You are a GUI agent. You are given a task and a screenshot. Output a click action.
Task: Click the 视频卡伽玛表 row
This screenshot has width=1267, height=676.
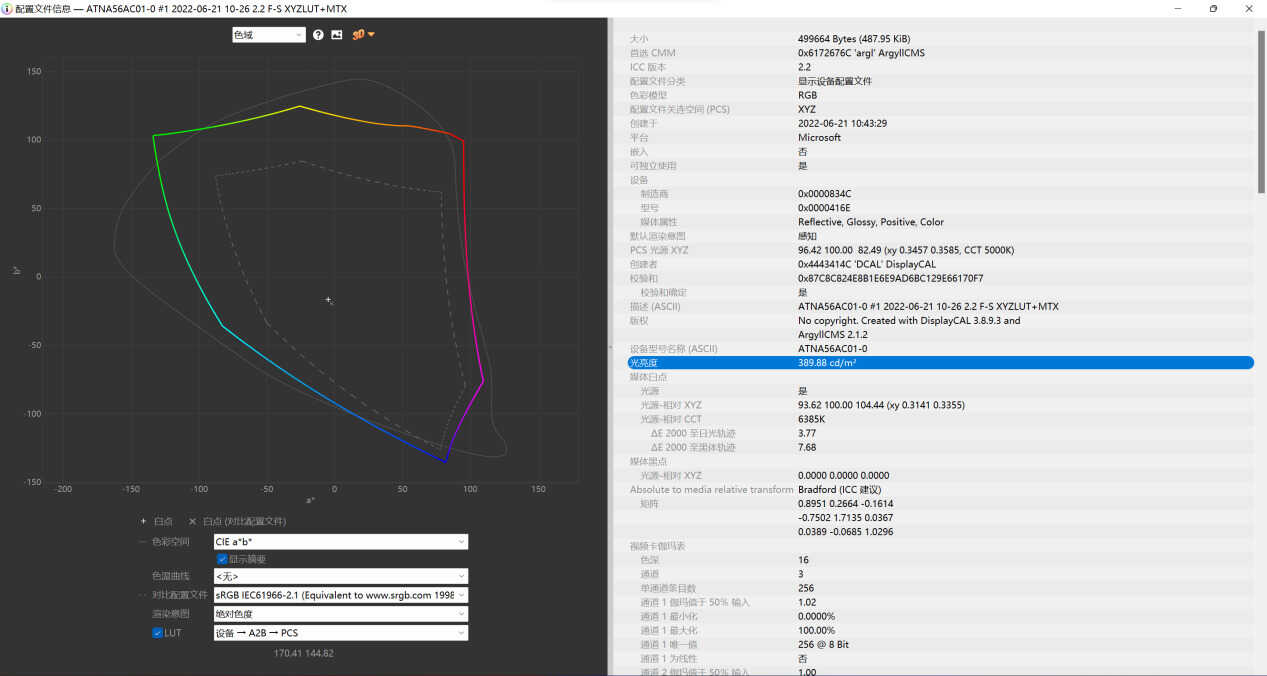tap(940, 546)
